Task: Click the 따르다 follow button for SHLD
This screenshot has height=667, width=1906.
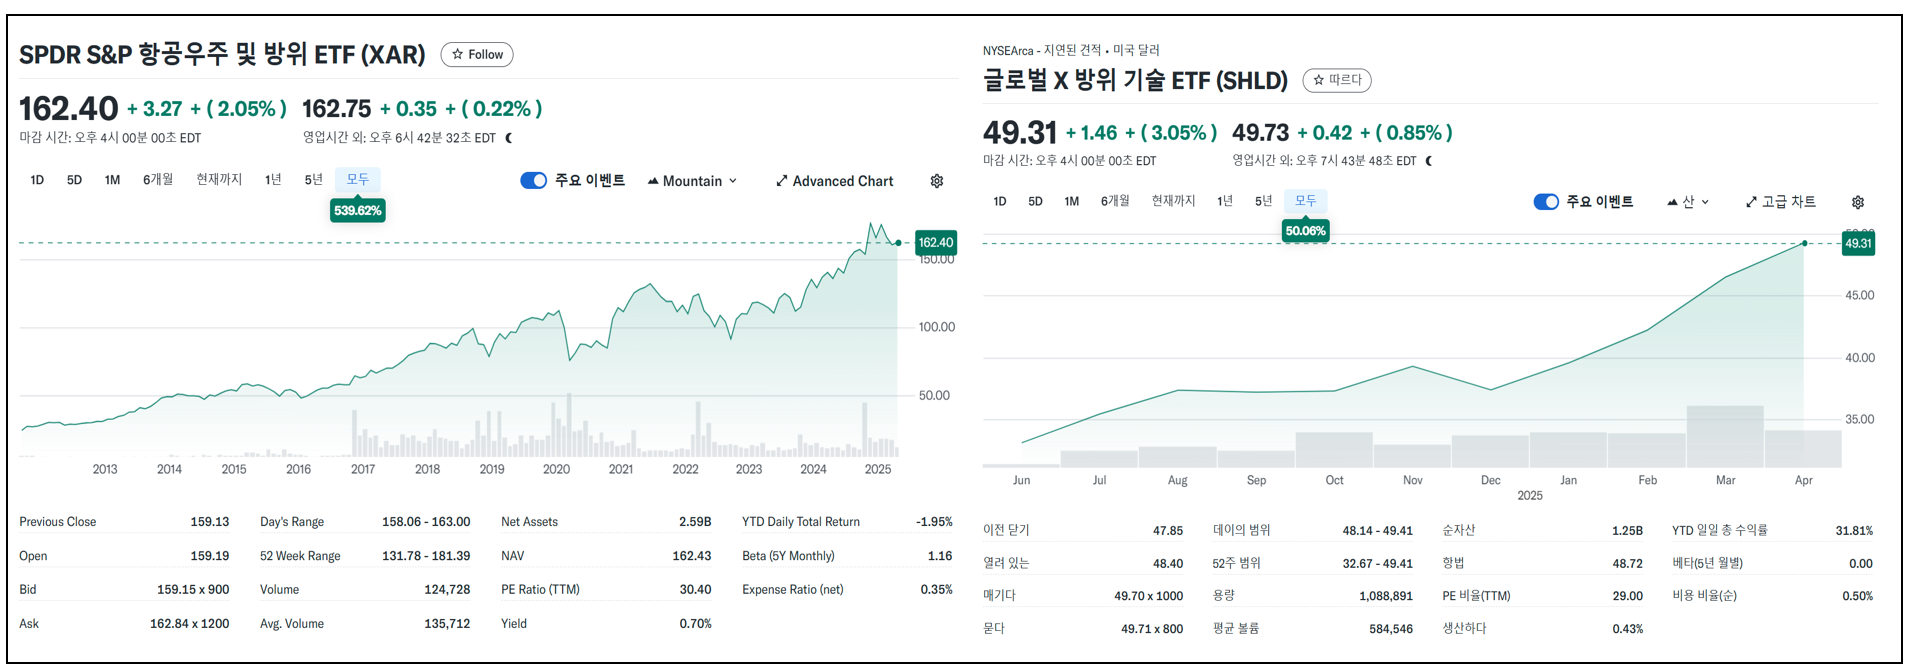Action: click(1337, 80)
